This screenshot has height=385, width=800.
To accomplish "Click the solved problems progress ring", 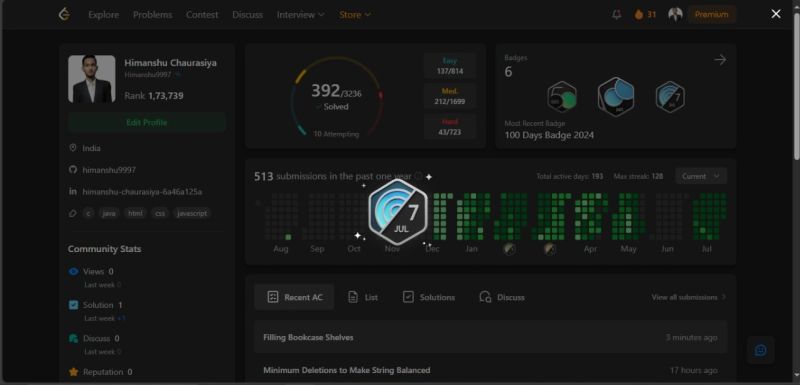I will coord(337,97).
